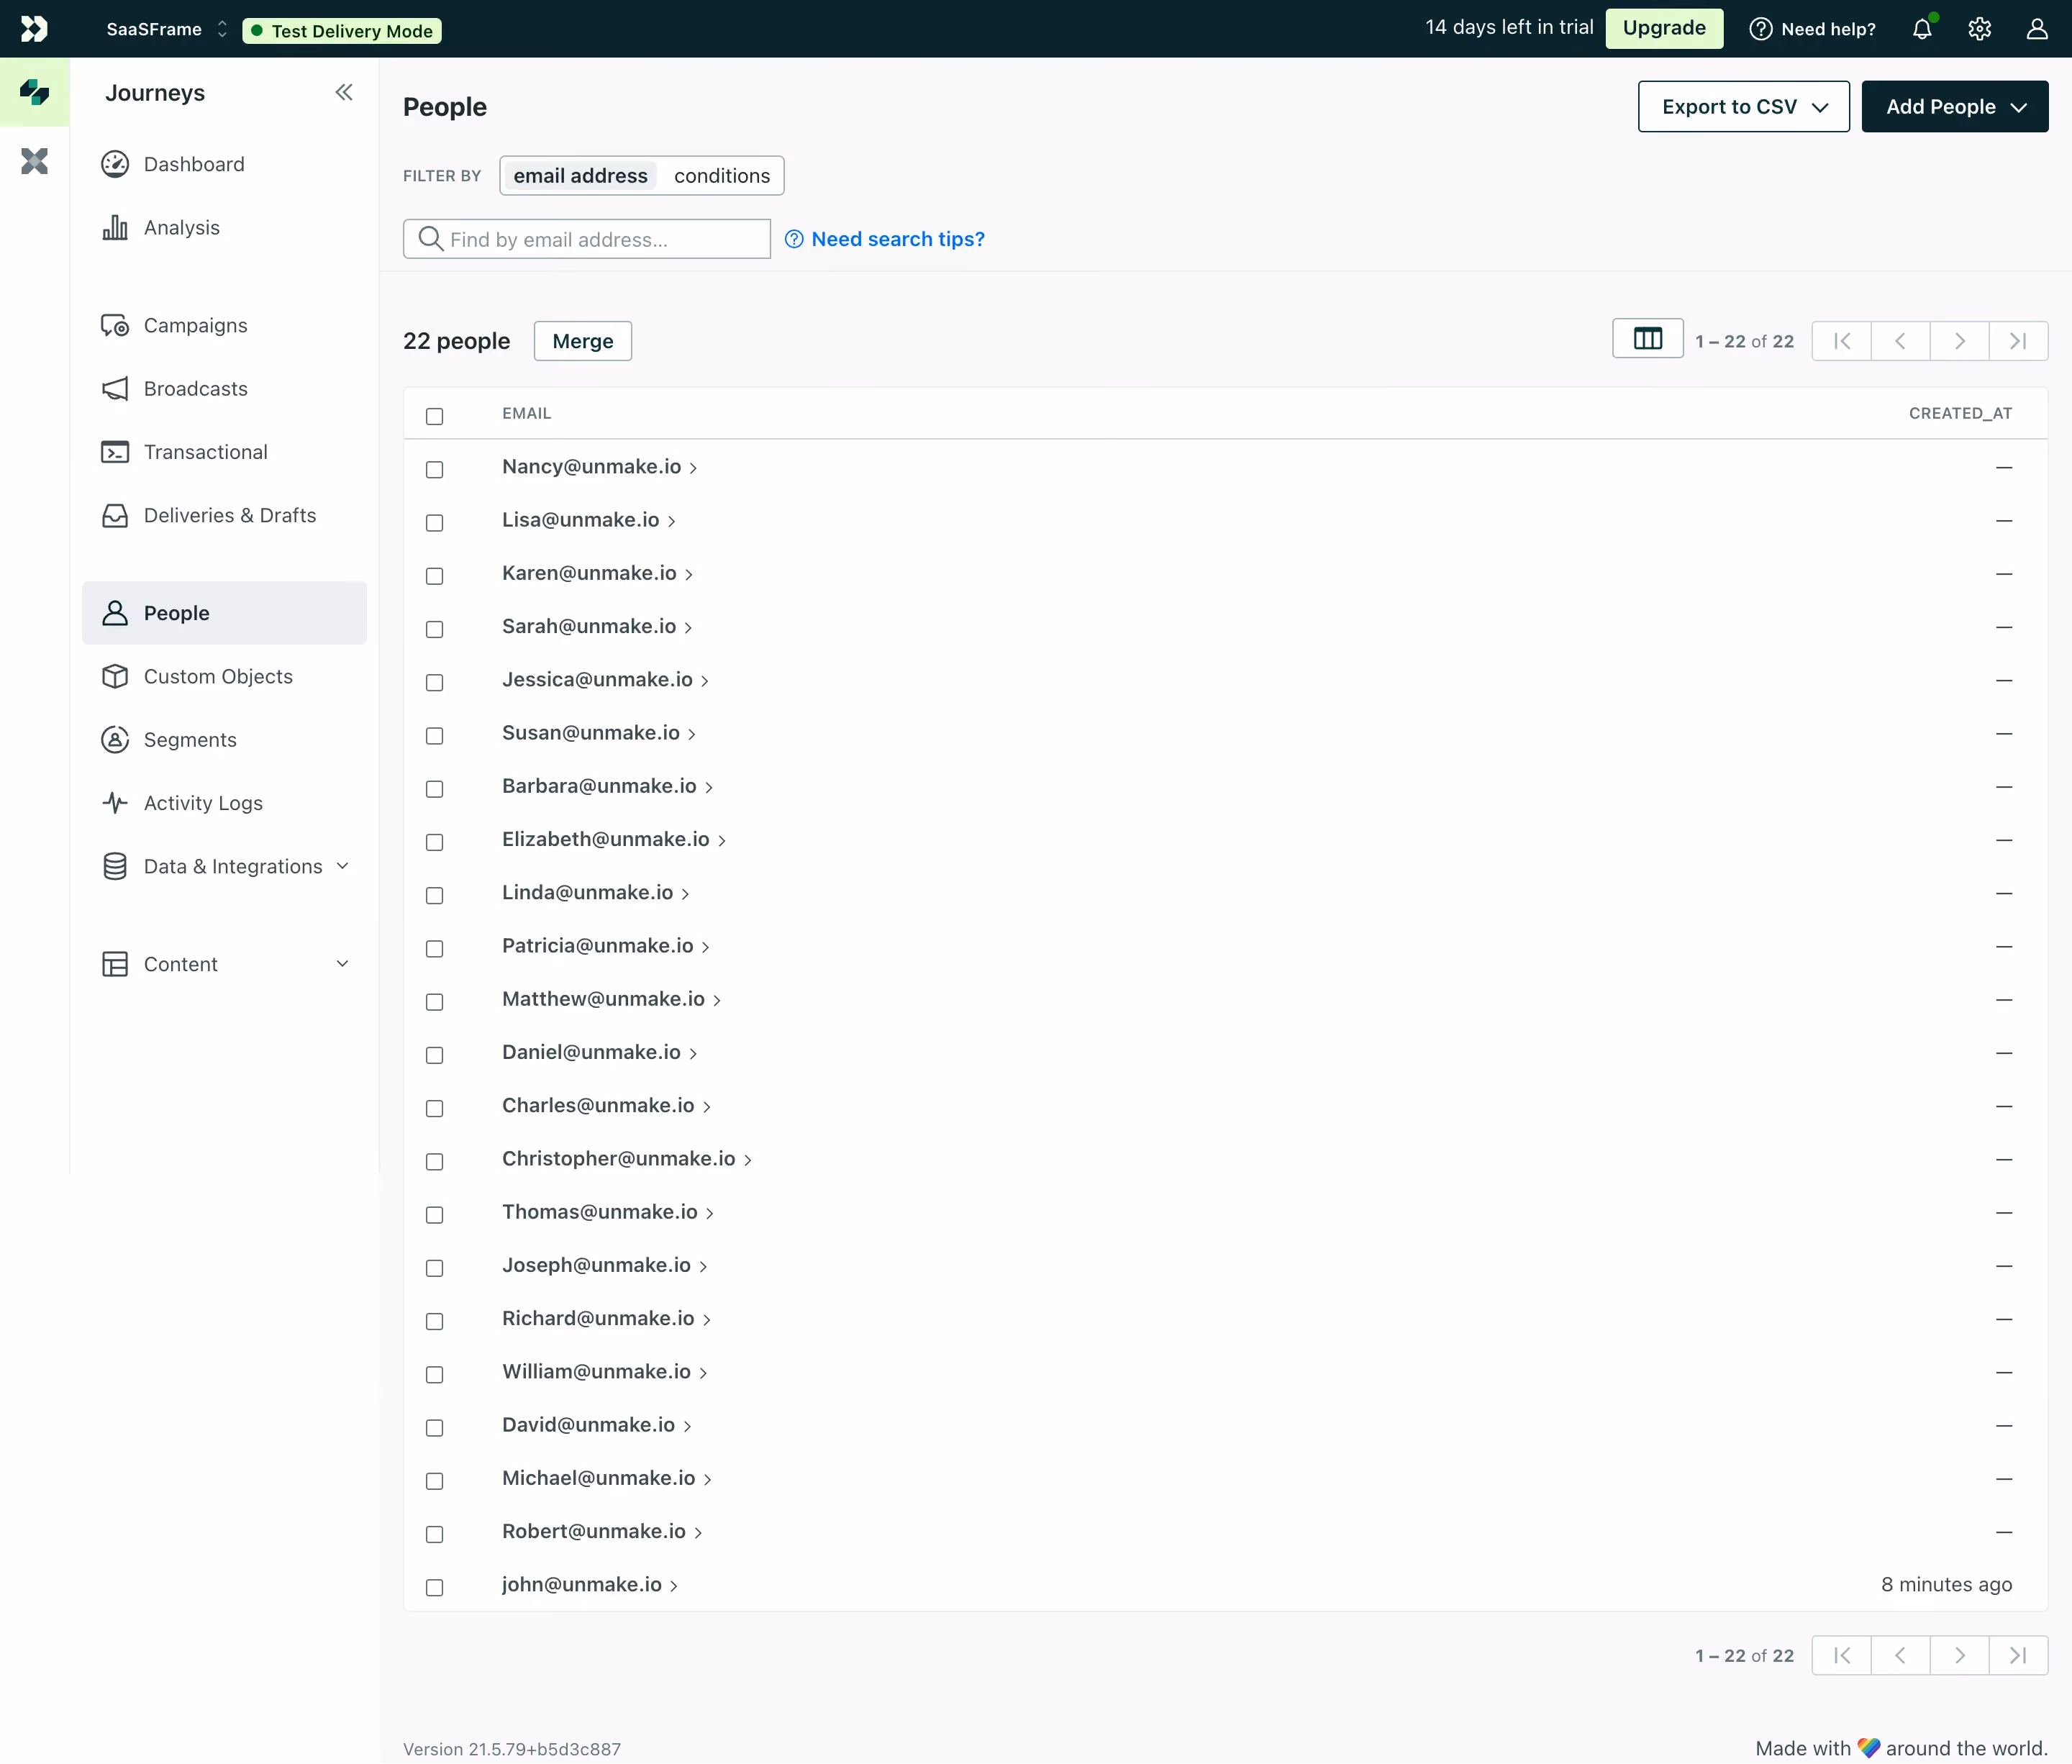
Task: Go to previous page in top pagination
Action: coord(1901,341)
